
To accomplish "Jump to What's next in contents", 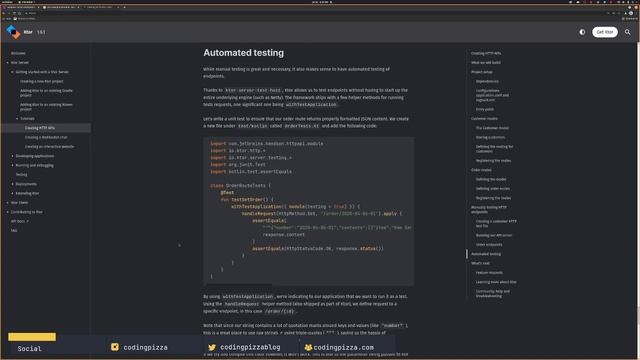I will [480, 263].
